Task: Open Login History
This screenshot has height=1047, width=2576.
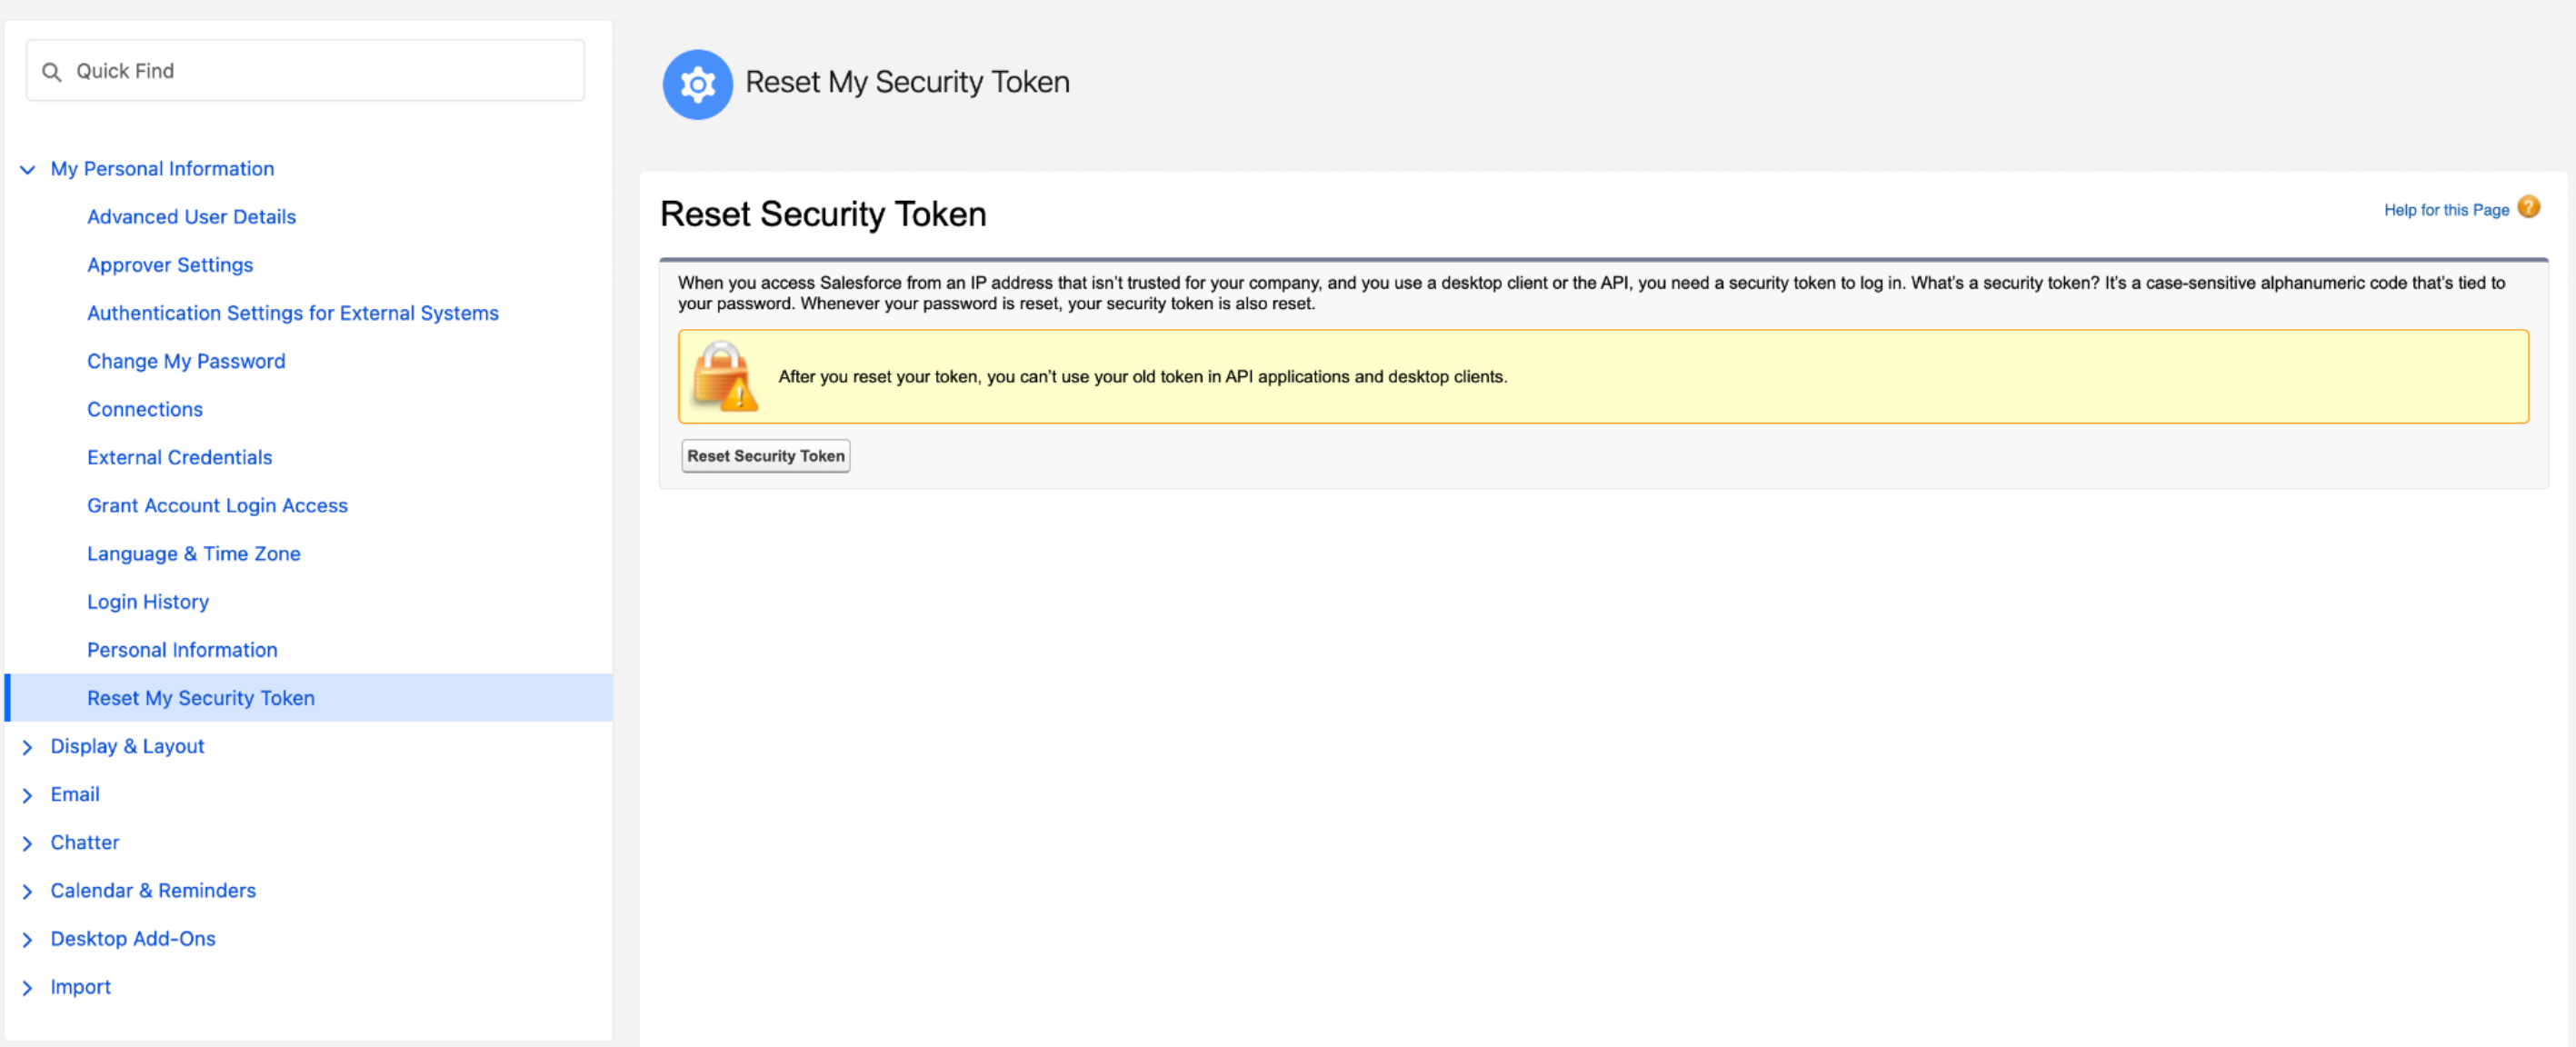Action: (x=147, y=601)
